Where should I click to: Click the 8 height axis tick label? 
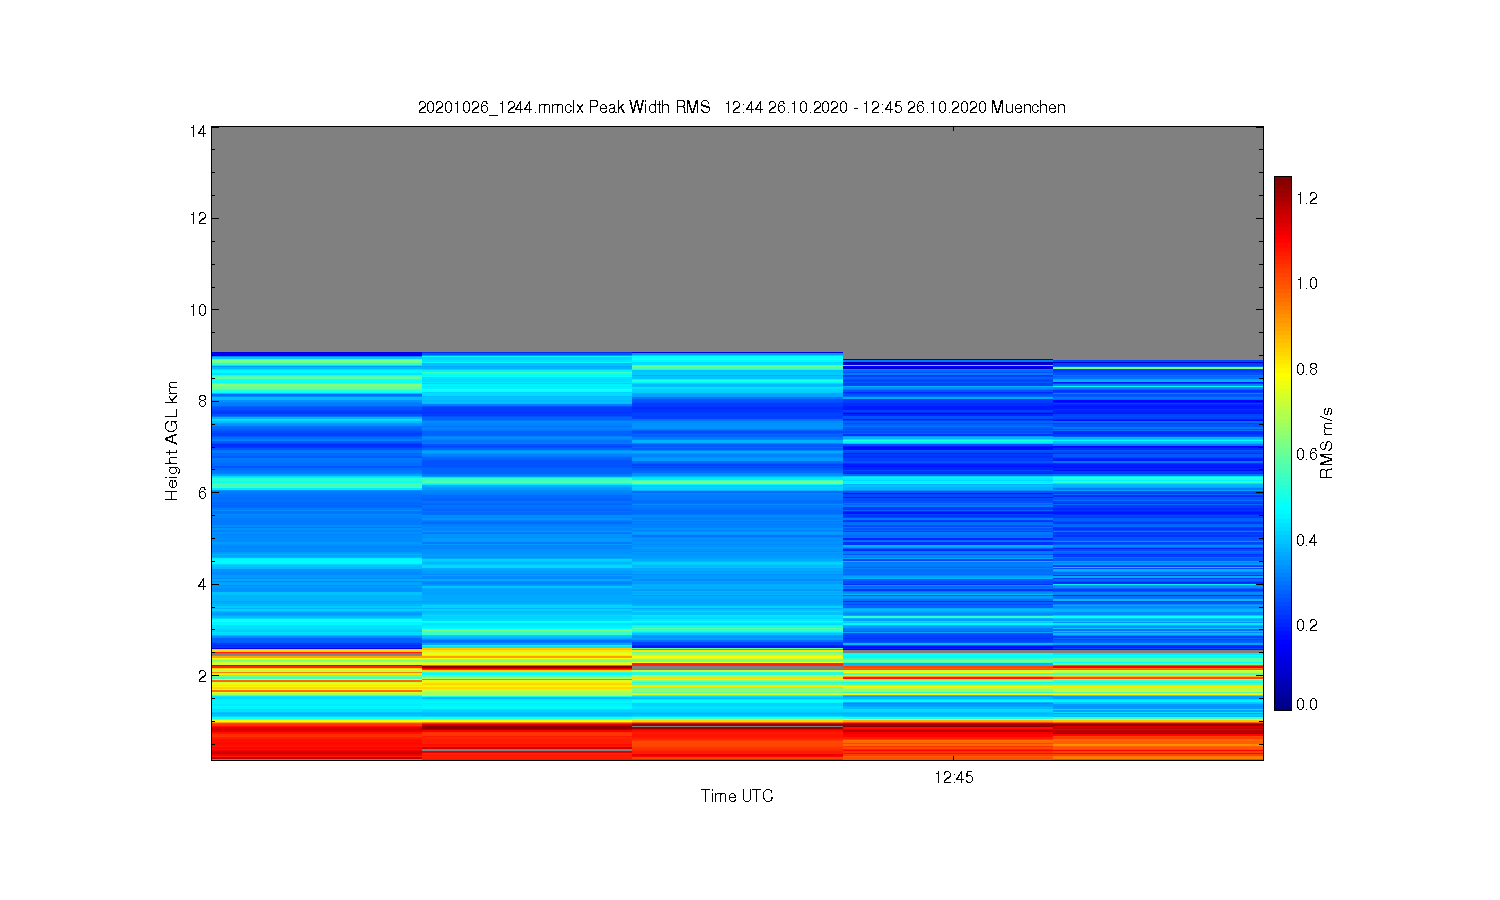click(202, 401)
